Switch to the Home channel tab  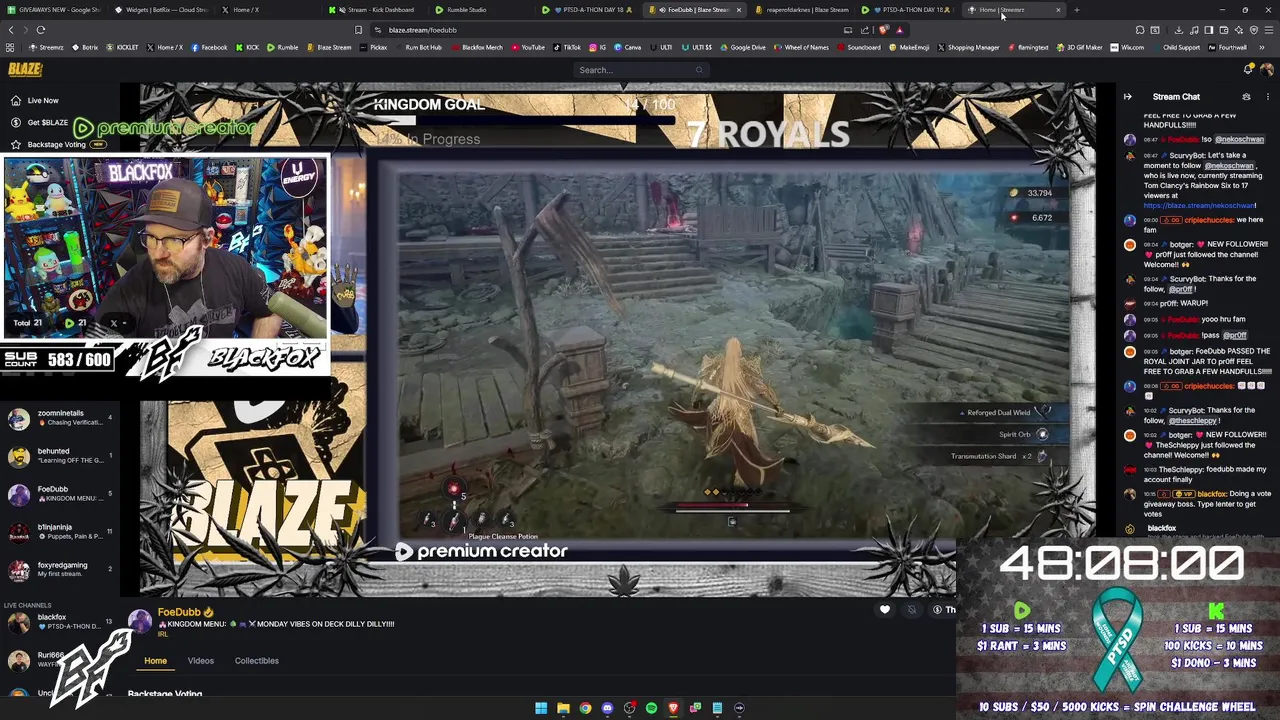tap(155, 661)
